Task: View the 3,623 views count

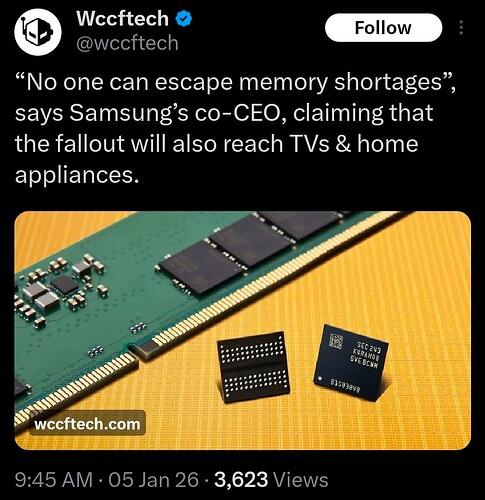Action: click(x=241, y=480)
